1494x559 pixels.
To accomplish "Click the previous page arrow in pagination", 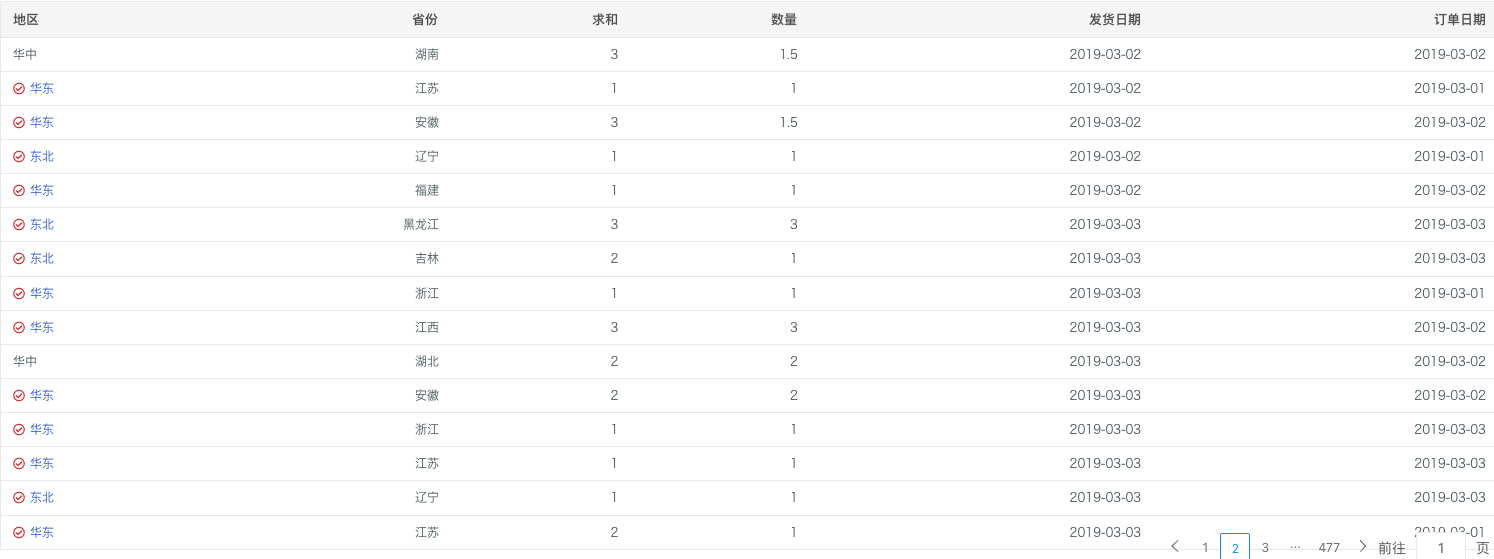I will pos(1175,547).
